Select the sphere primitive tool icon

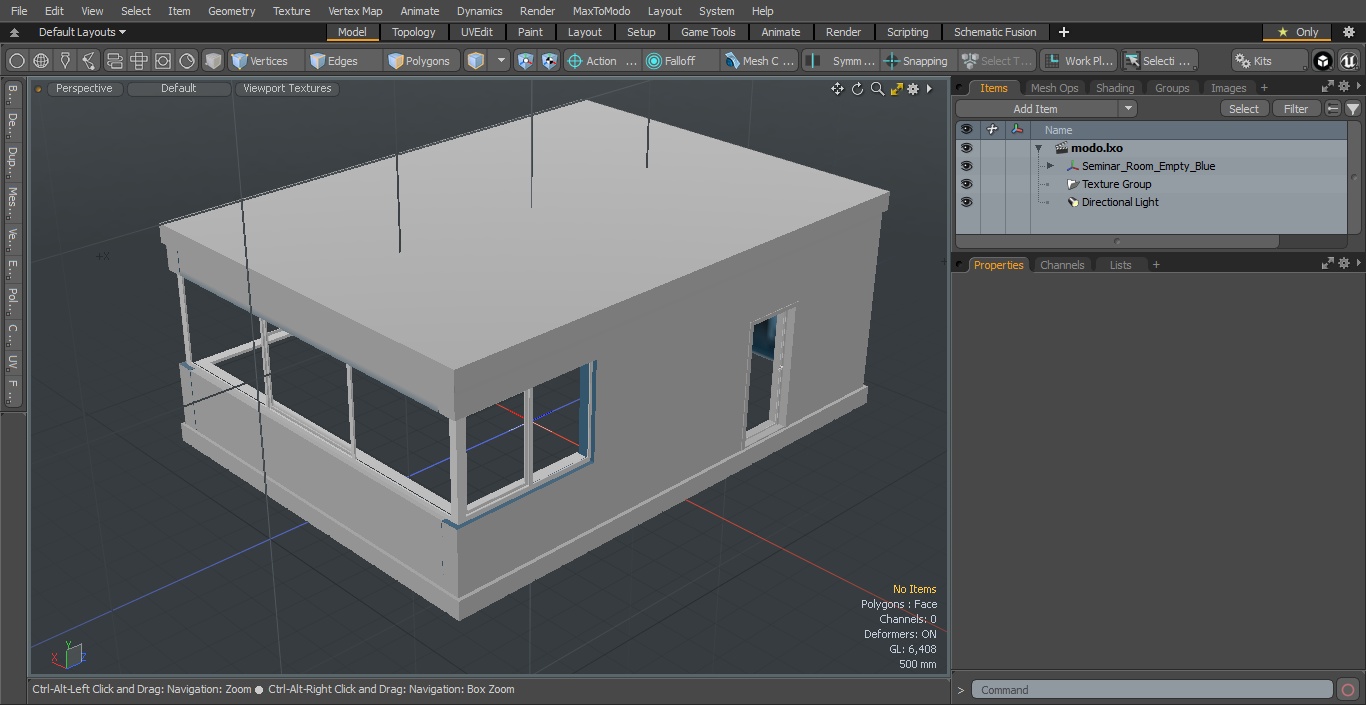coord(17,61)
